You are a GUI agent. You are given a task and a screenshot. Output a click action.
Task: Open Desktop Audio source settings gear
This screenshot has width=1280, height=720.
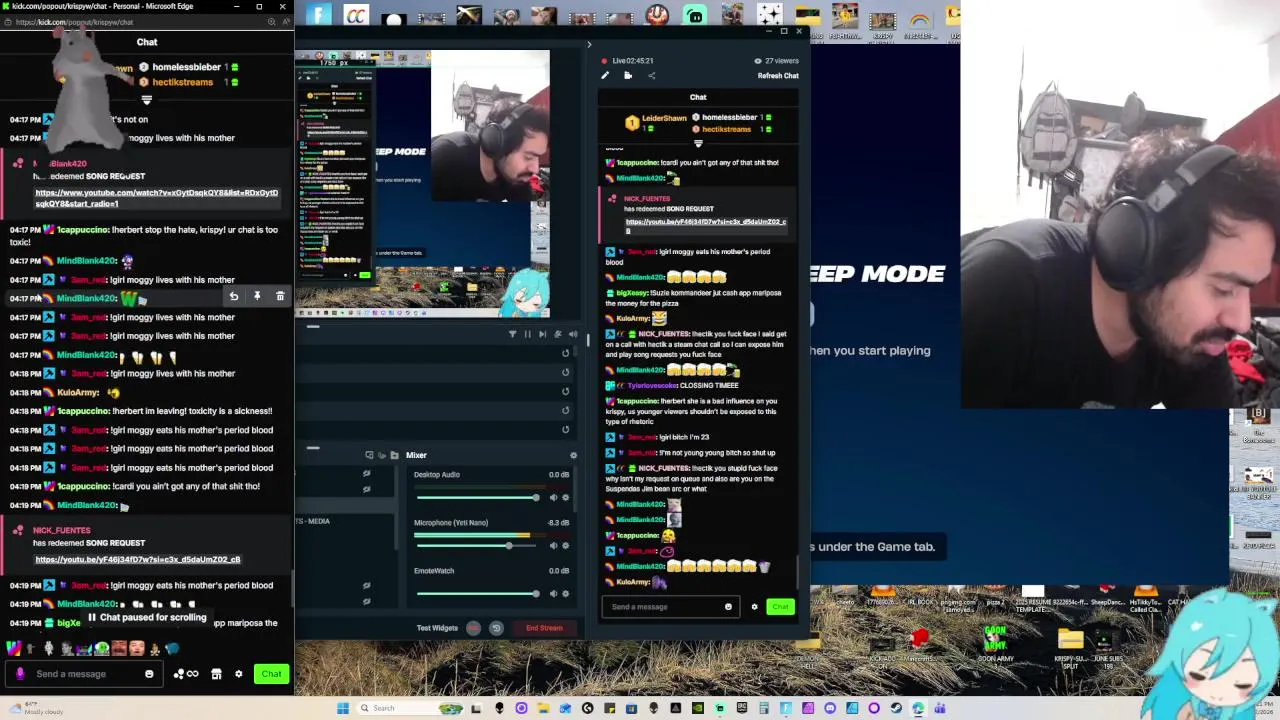[565, 498]
